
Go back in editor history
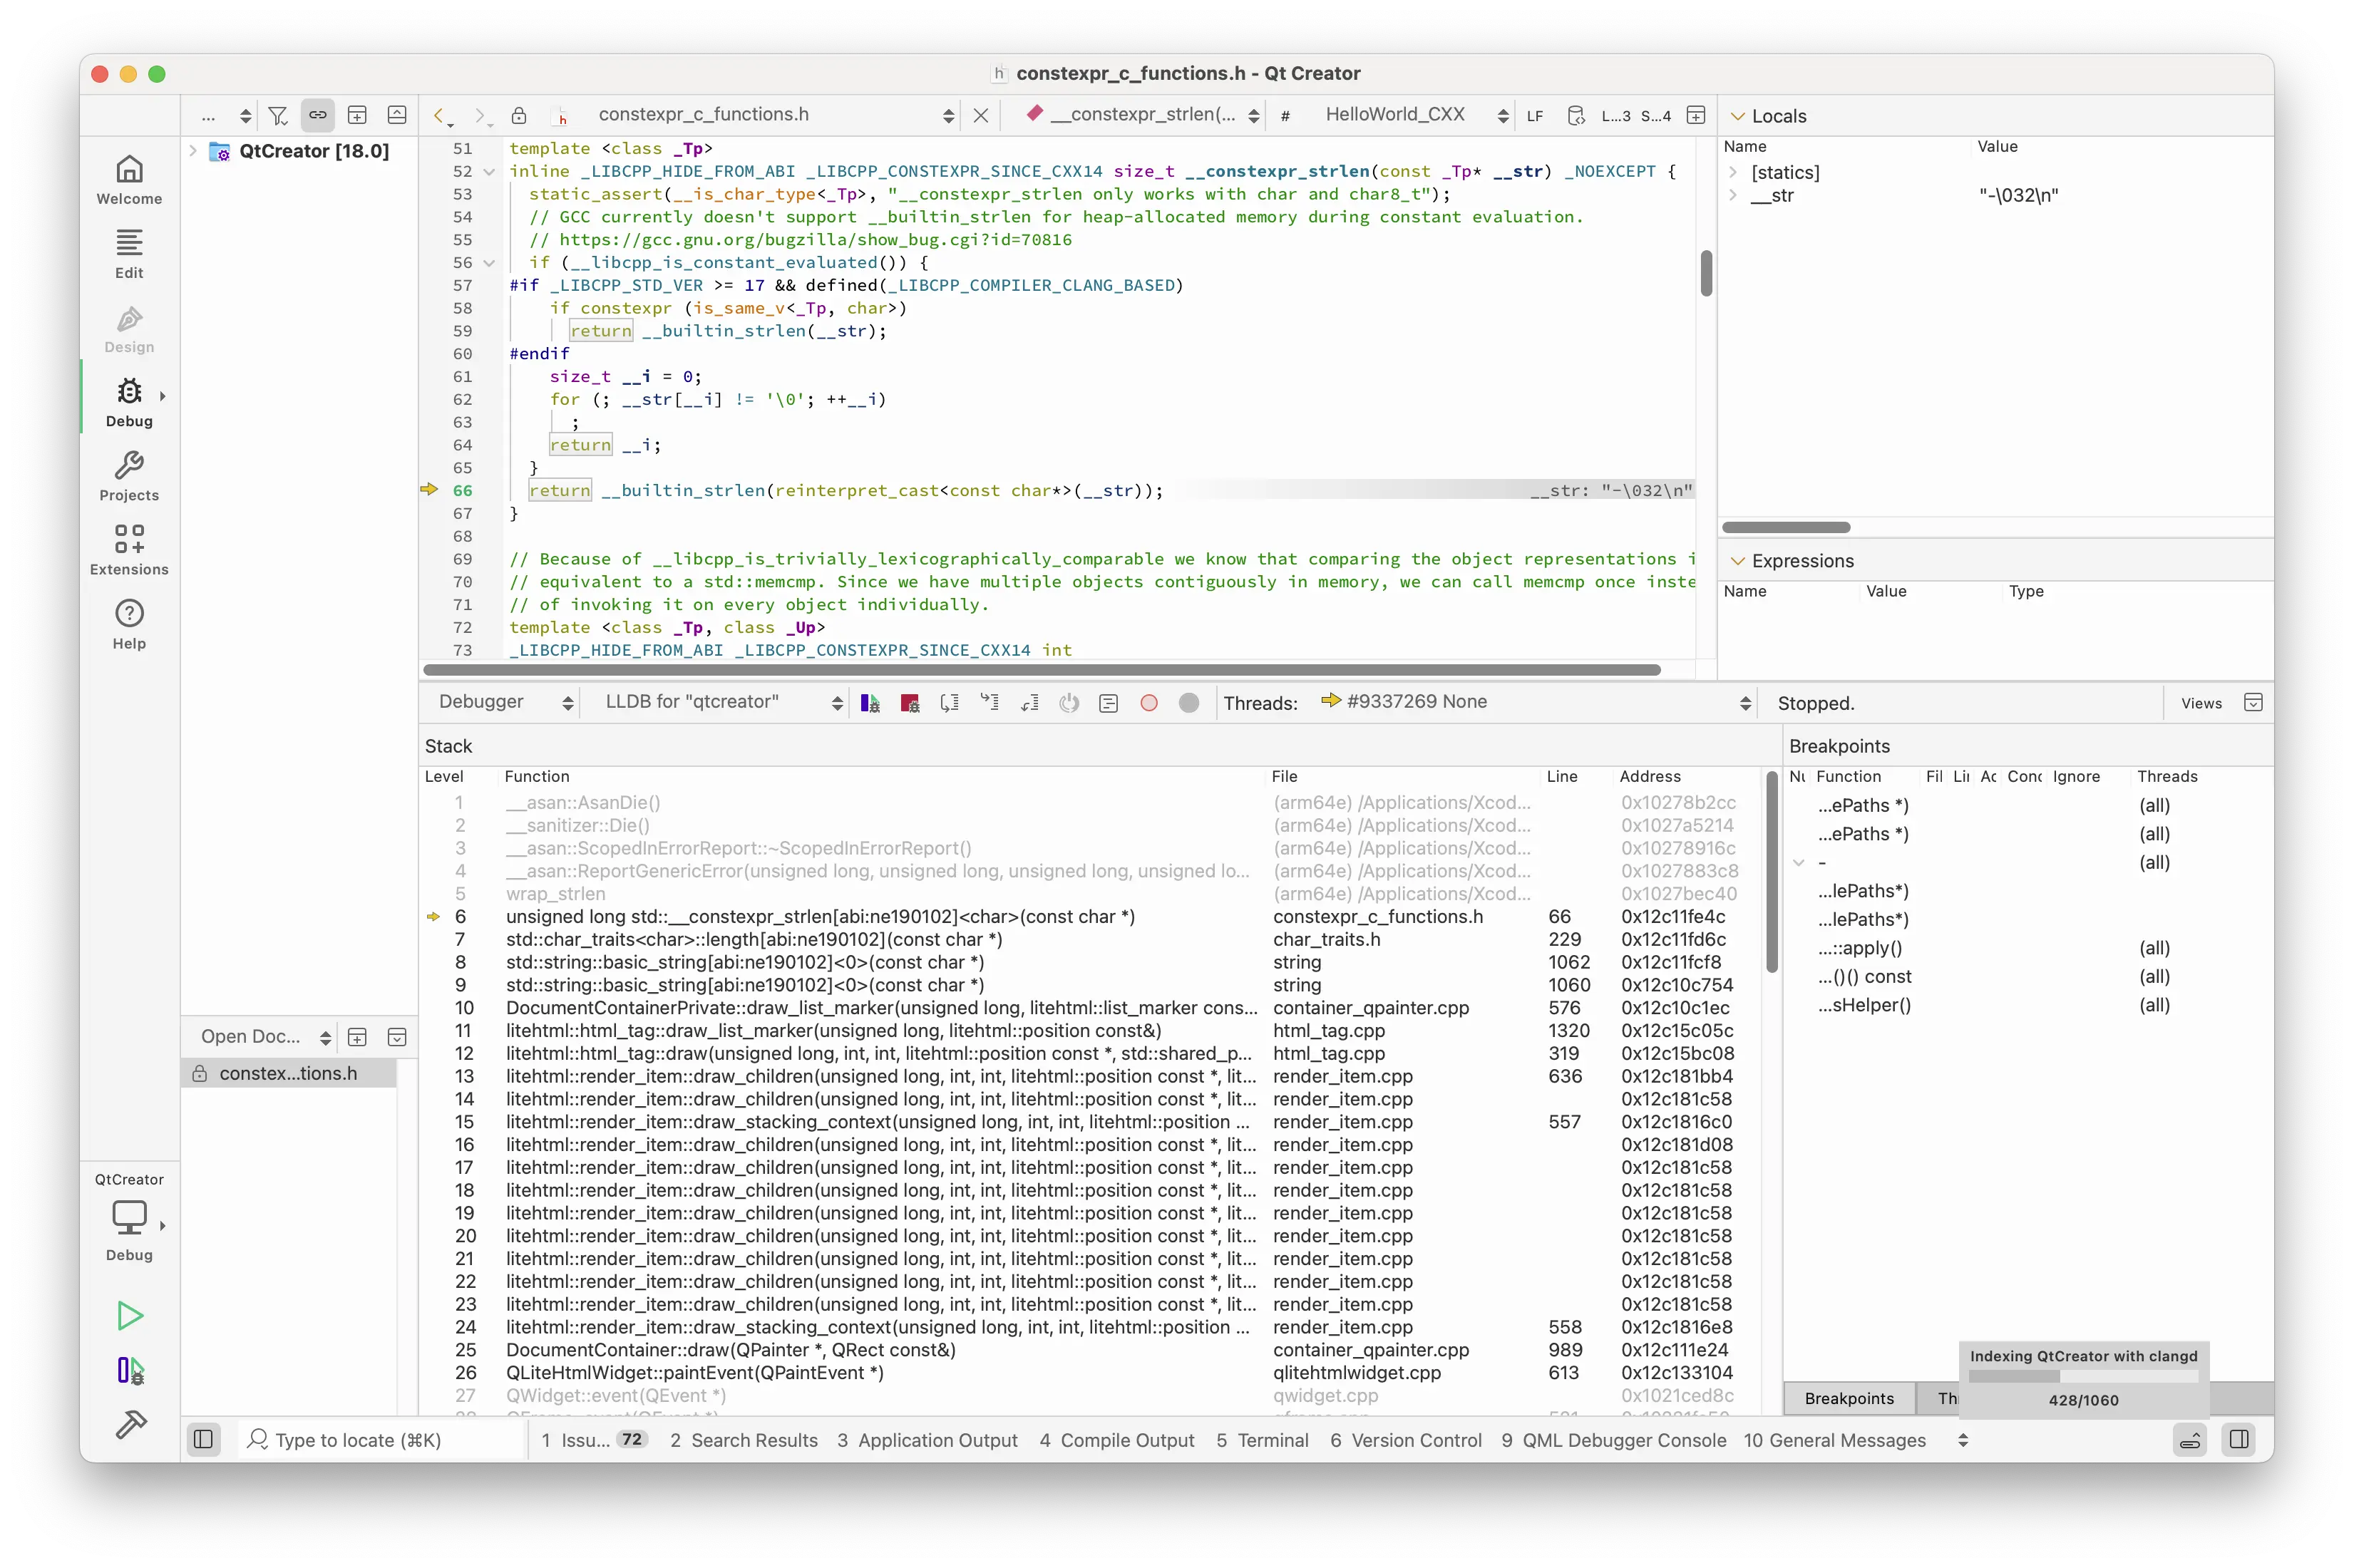click(x=441, y=116)
